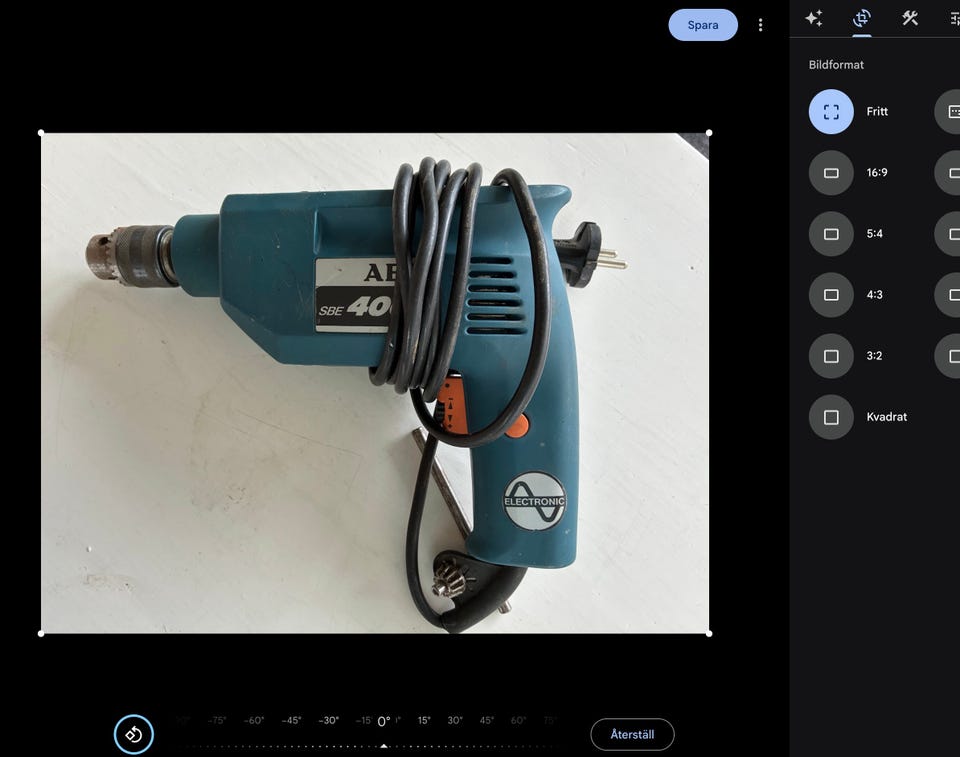The image size is (960, 757).
Task: Click the bottom-right crop corner handle
Action: coord(709,633)
